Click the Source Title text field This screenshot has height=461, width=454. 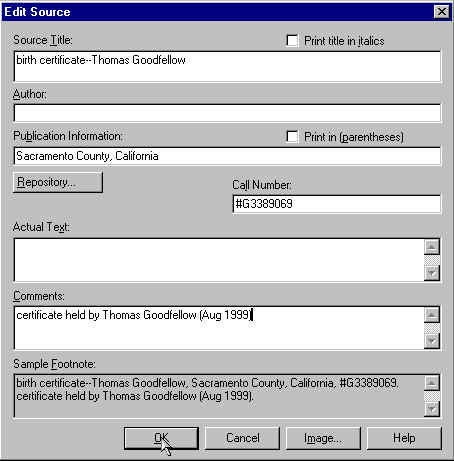pyautogui.click(x=227, y=66)
